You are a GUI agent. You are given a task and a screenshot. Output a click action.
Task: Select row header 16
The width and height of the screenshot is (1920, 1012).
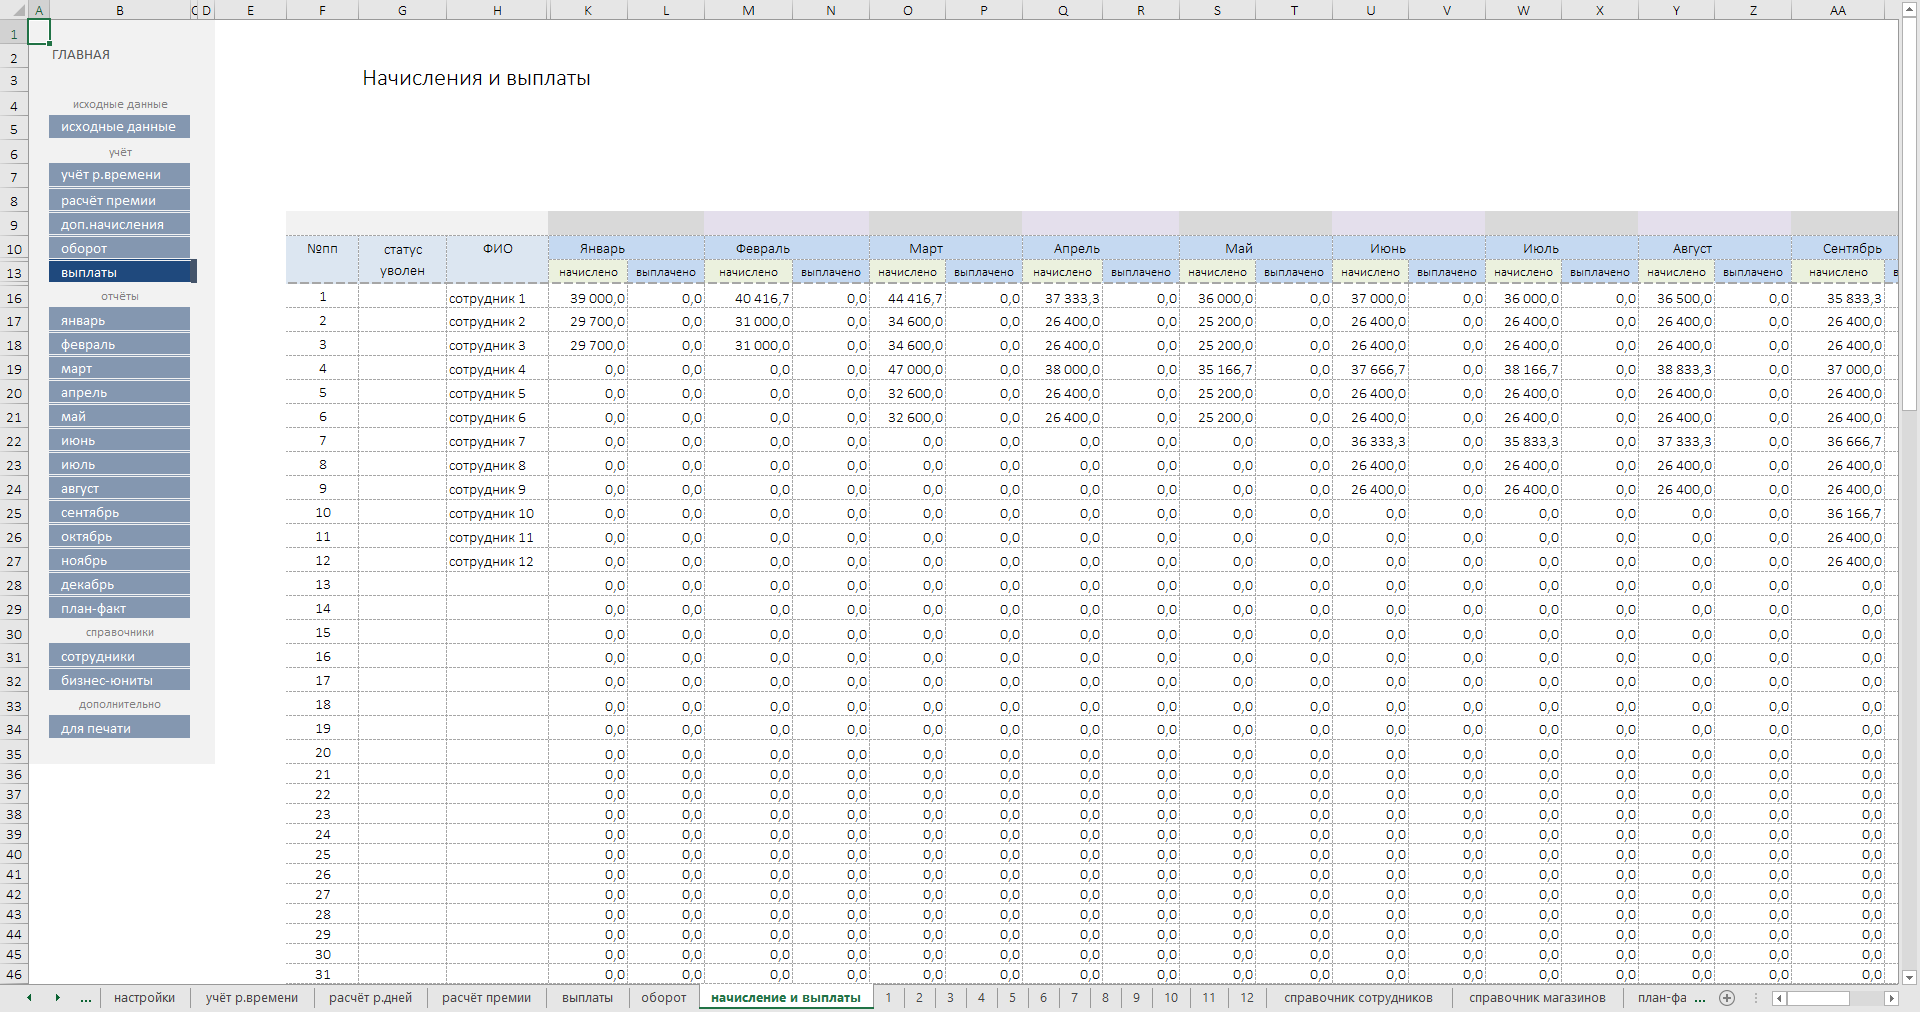(14, 298)
